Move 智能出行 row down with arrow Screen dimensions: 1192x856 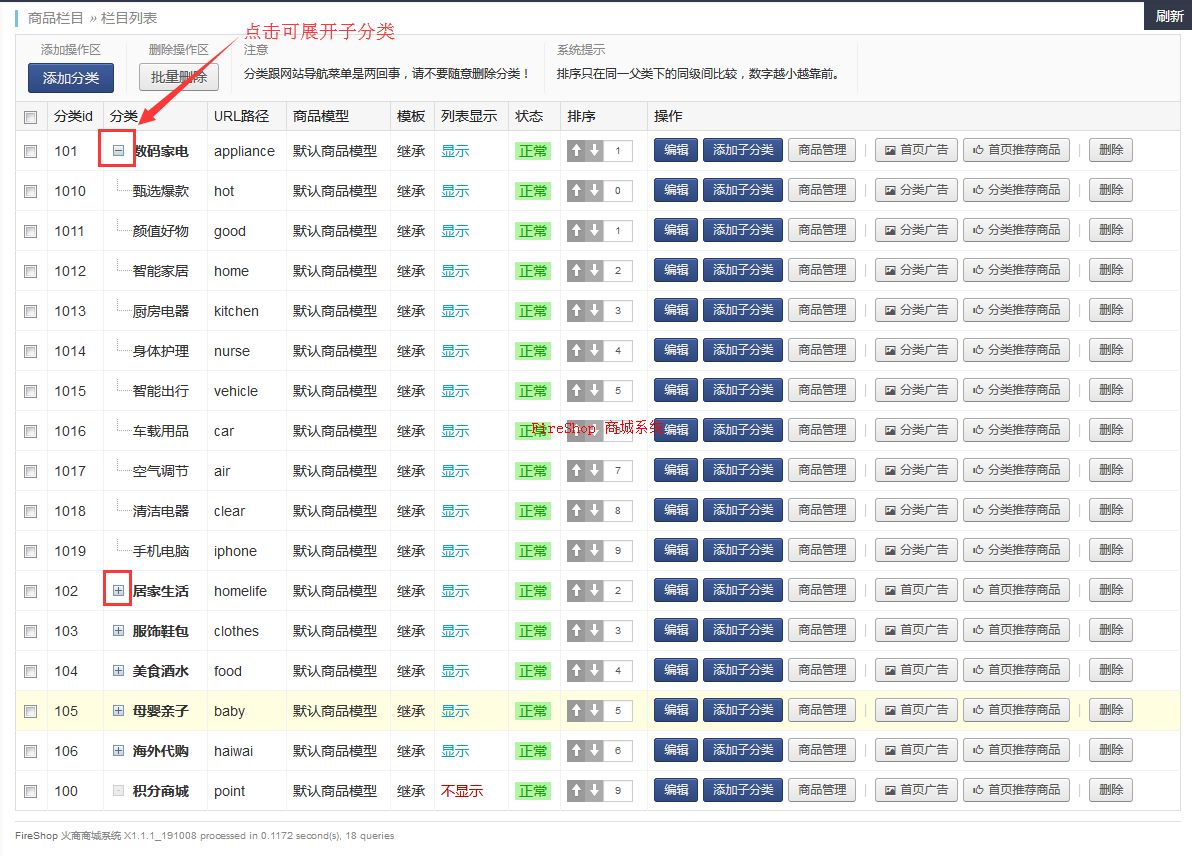pyautogui.click(x=594, y=391)
